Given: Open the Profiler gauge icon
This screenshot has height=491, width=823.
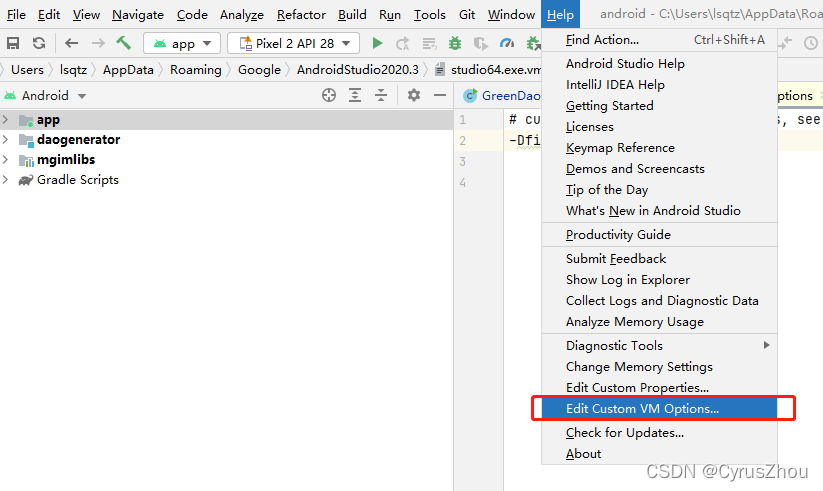Looking at the screenshot, I should (507, 43).
